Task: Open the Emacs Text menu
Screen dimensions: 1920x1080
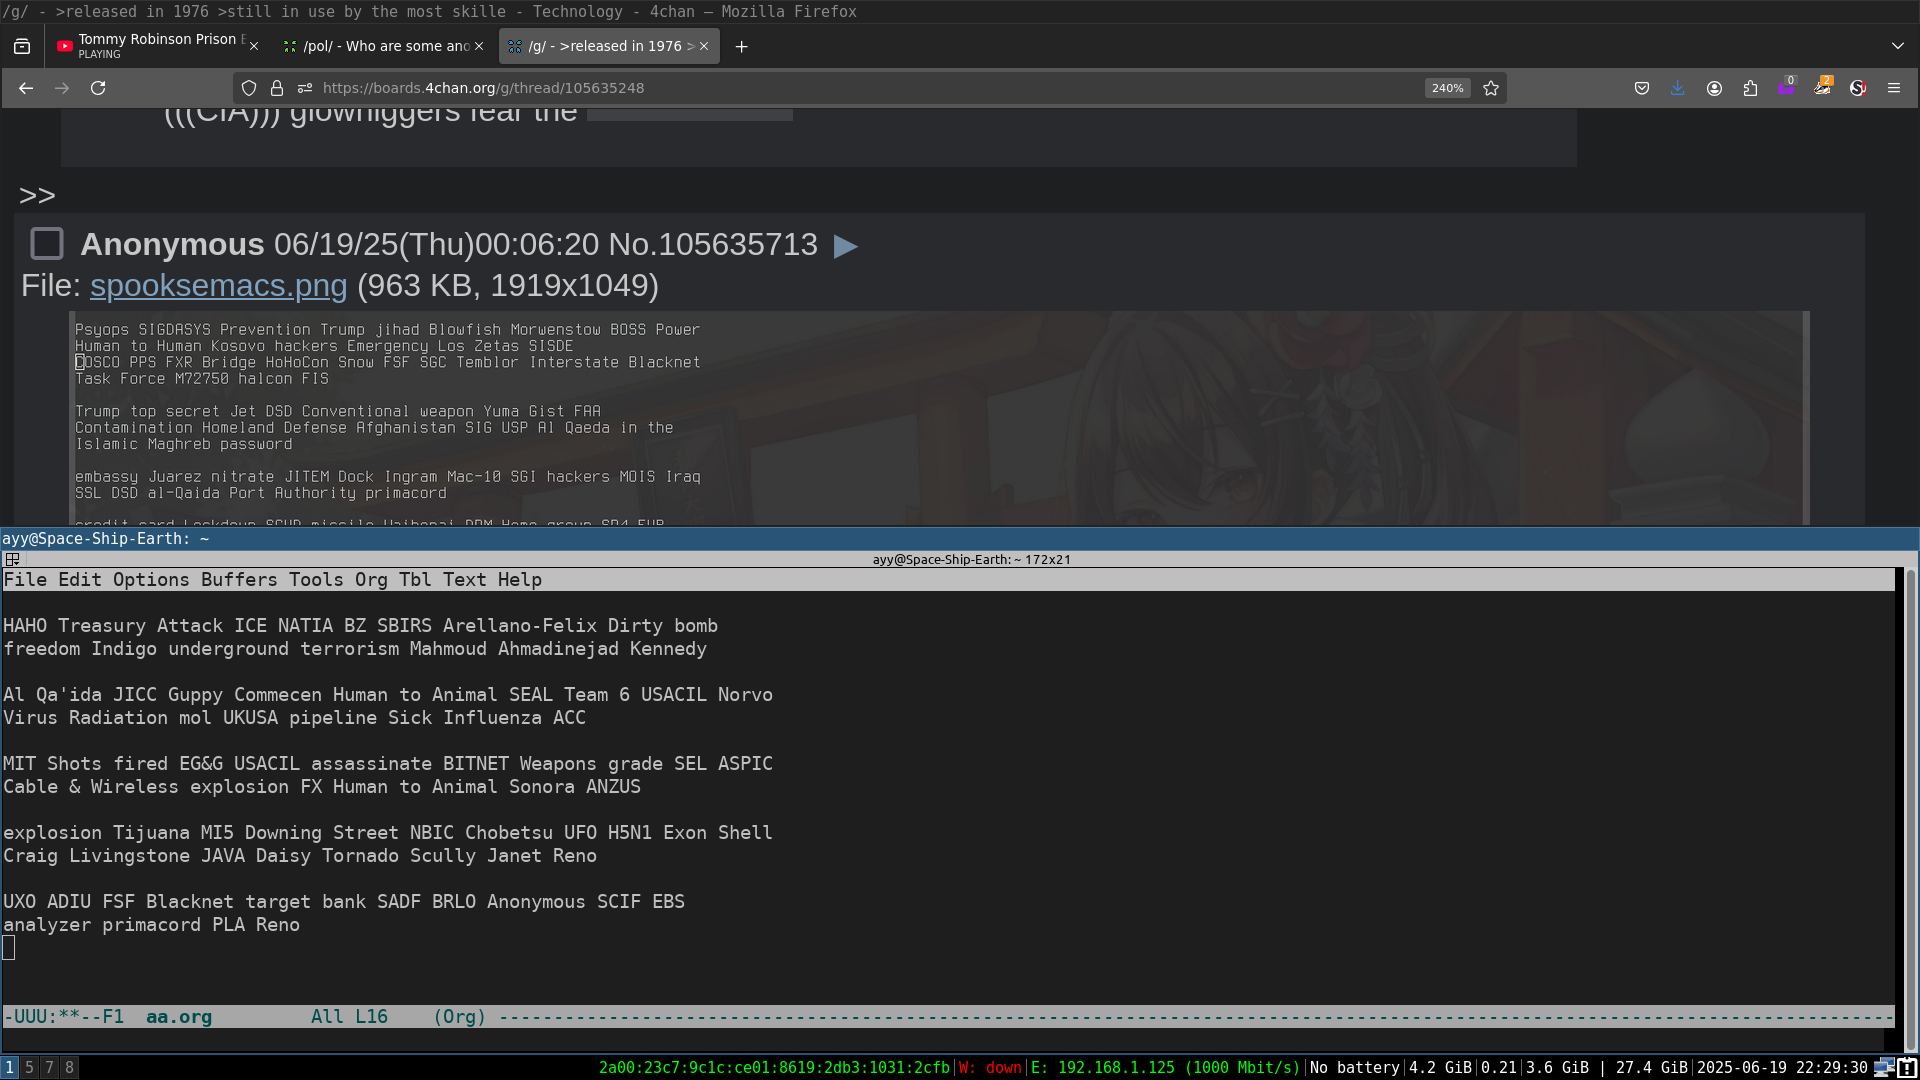Action: click(465, 580)
